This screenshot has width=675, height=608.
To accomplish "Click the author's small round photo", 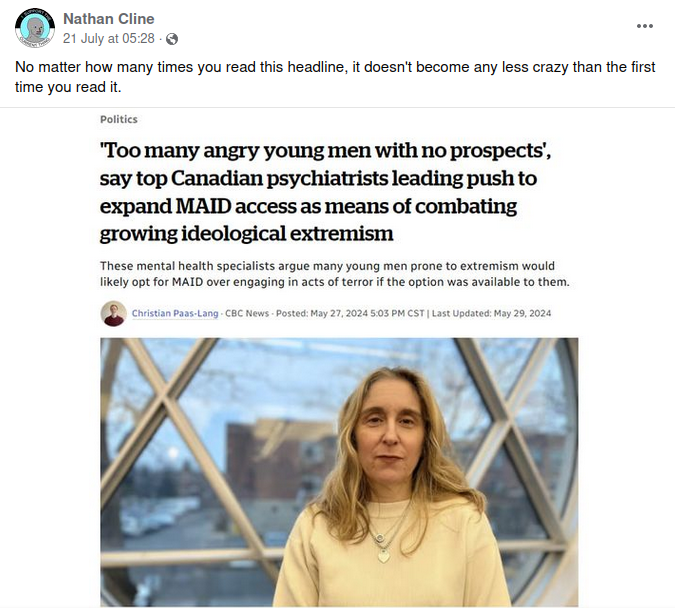I will click(114, 313).
